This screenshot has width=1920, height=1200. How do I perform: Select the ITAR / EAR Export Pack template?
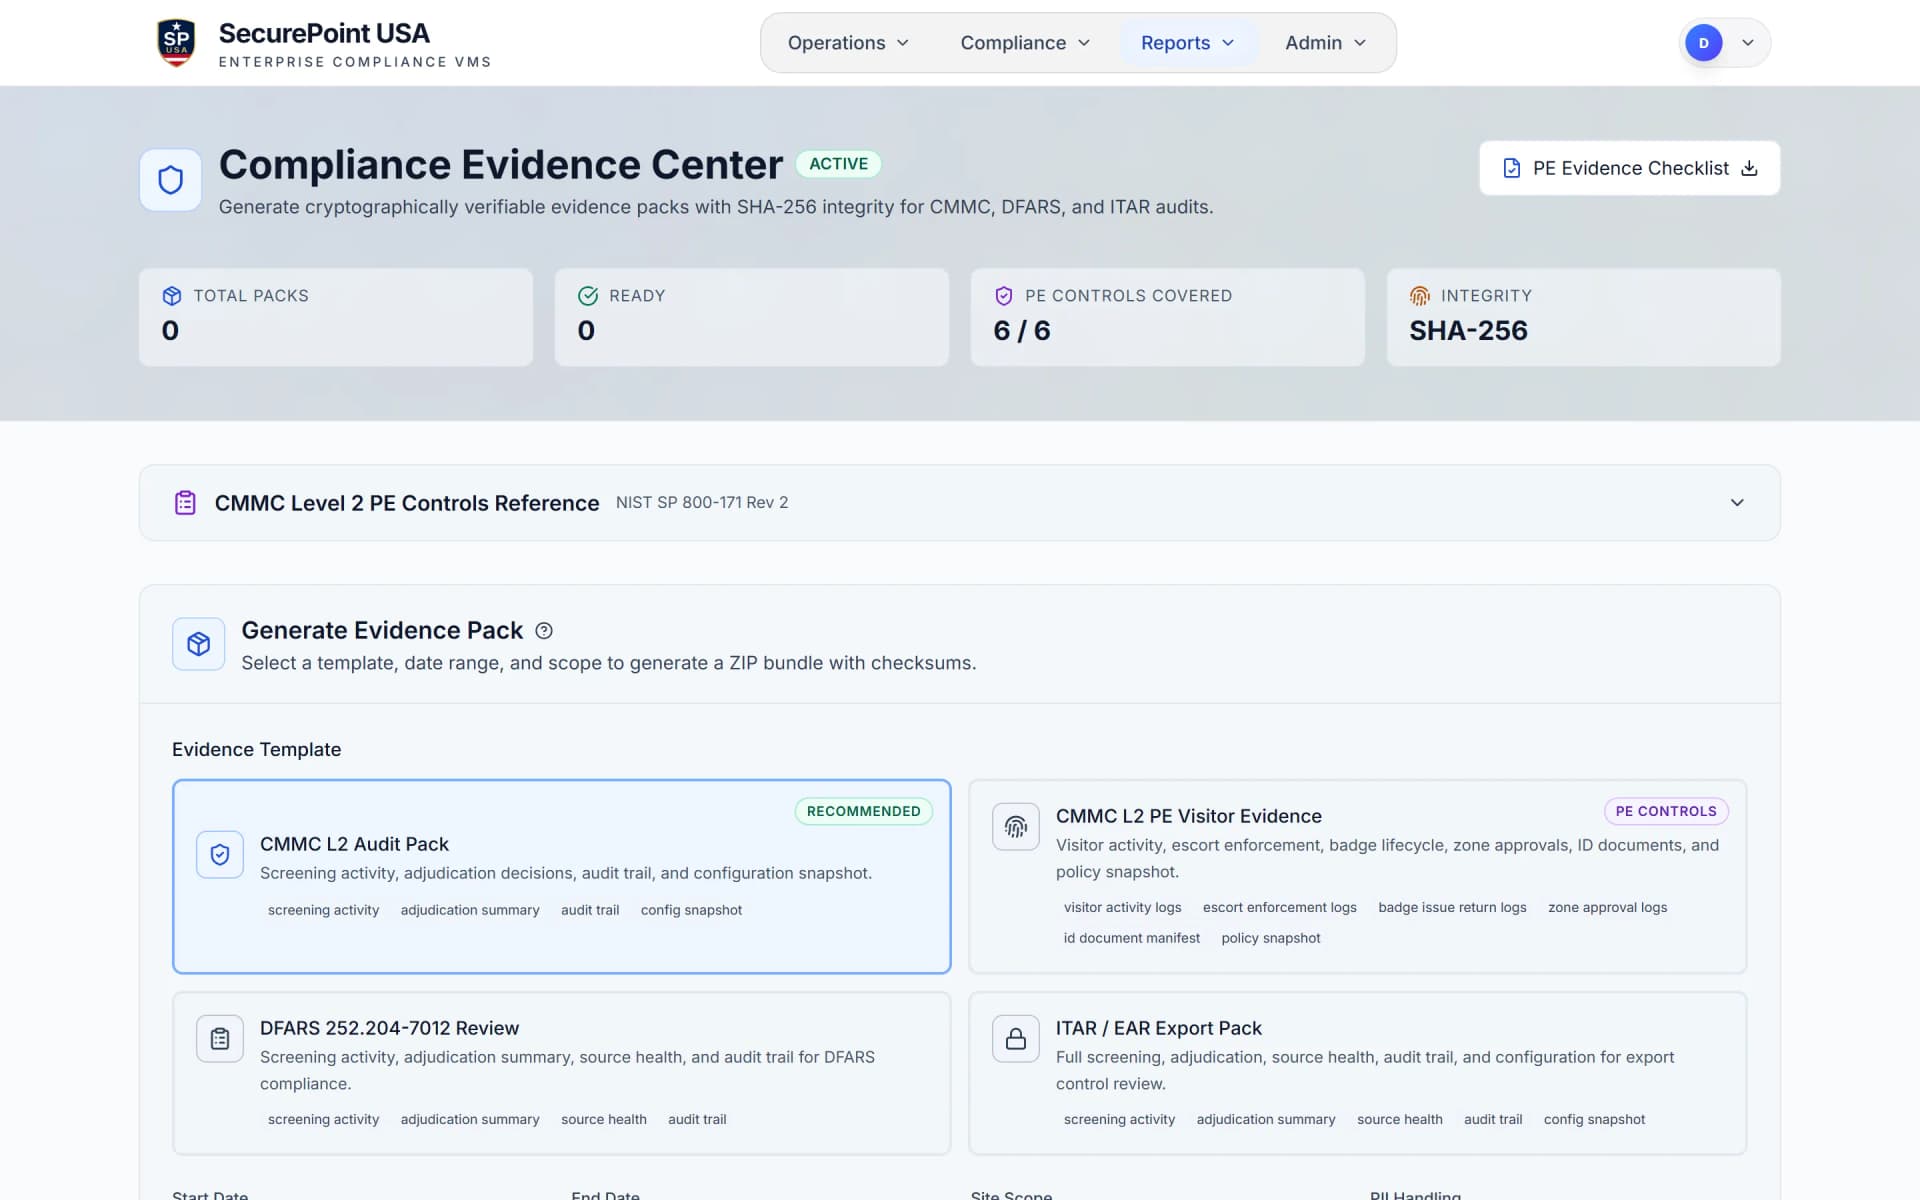pyautogui.click(x=1357, y=1073)
